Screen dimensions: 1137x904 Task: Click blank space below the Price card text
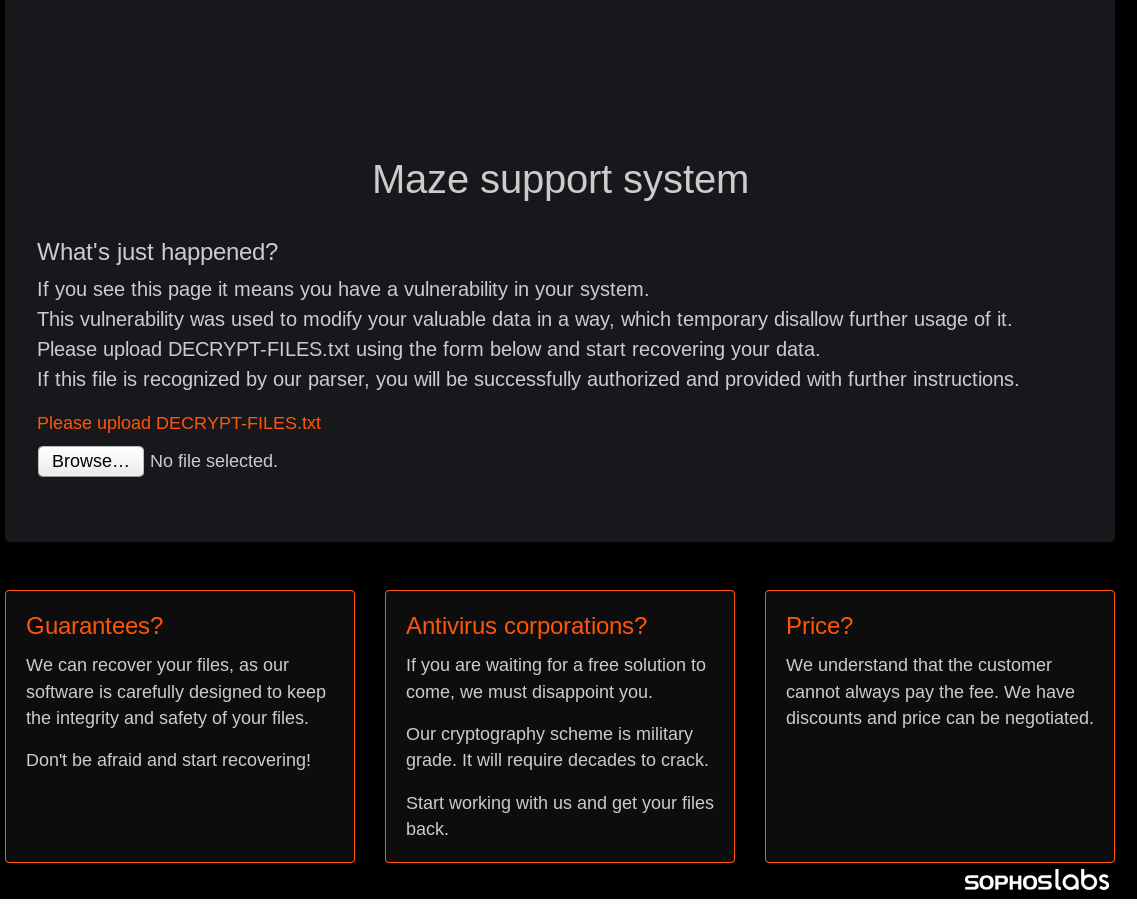pos(940,800)
